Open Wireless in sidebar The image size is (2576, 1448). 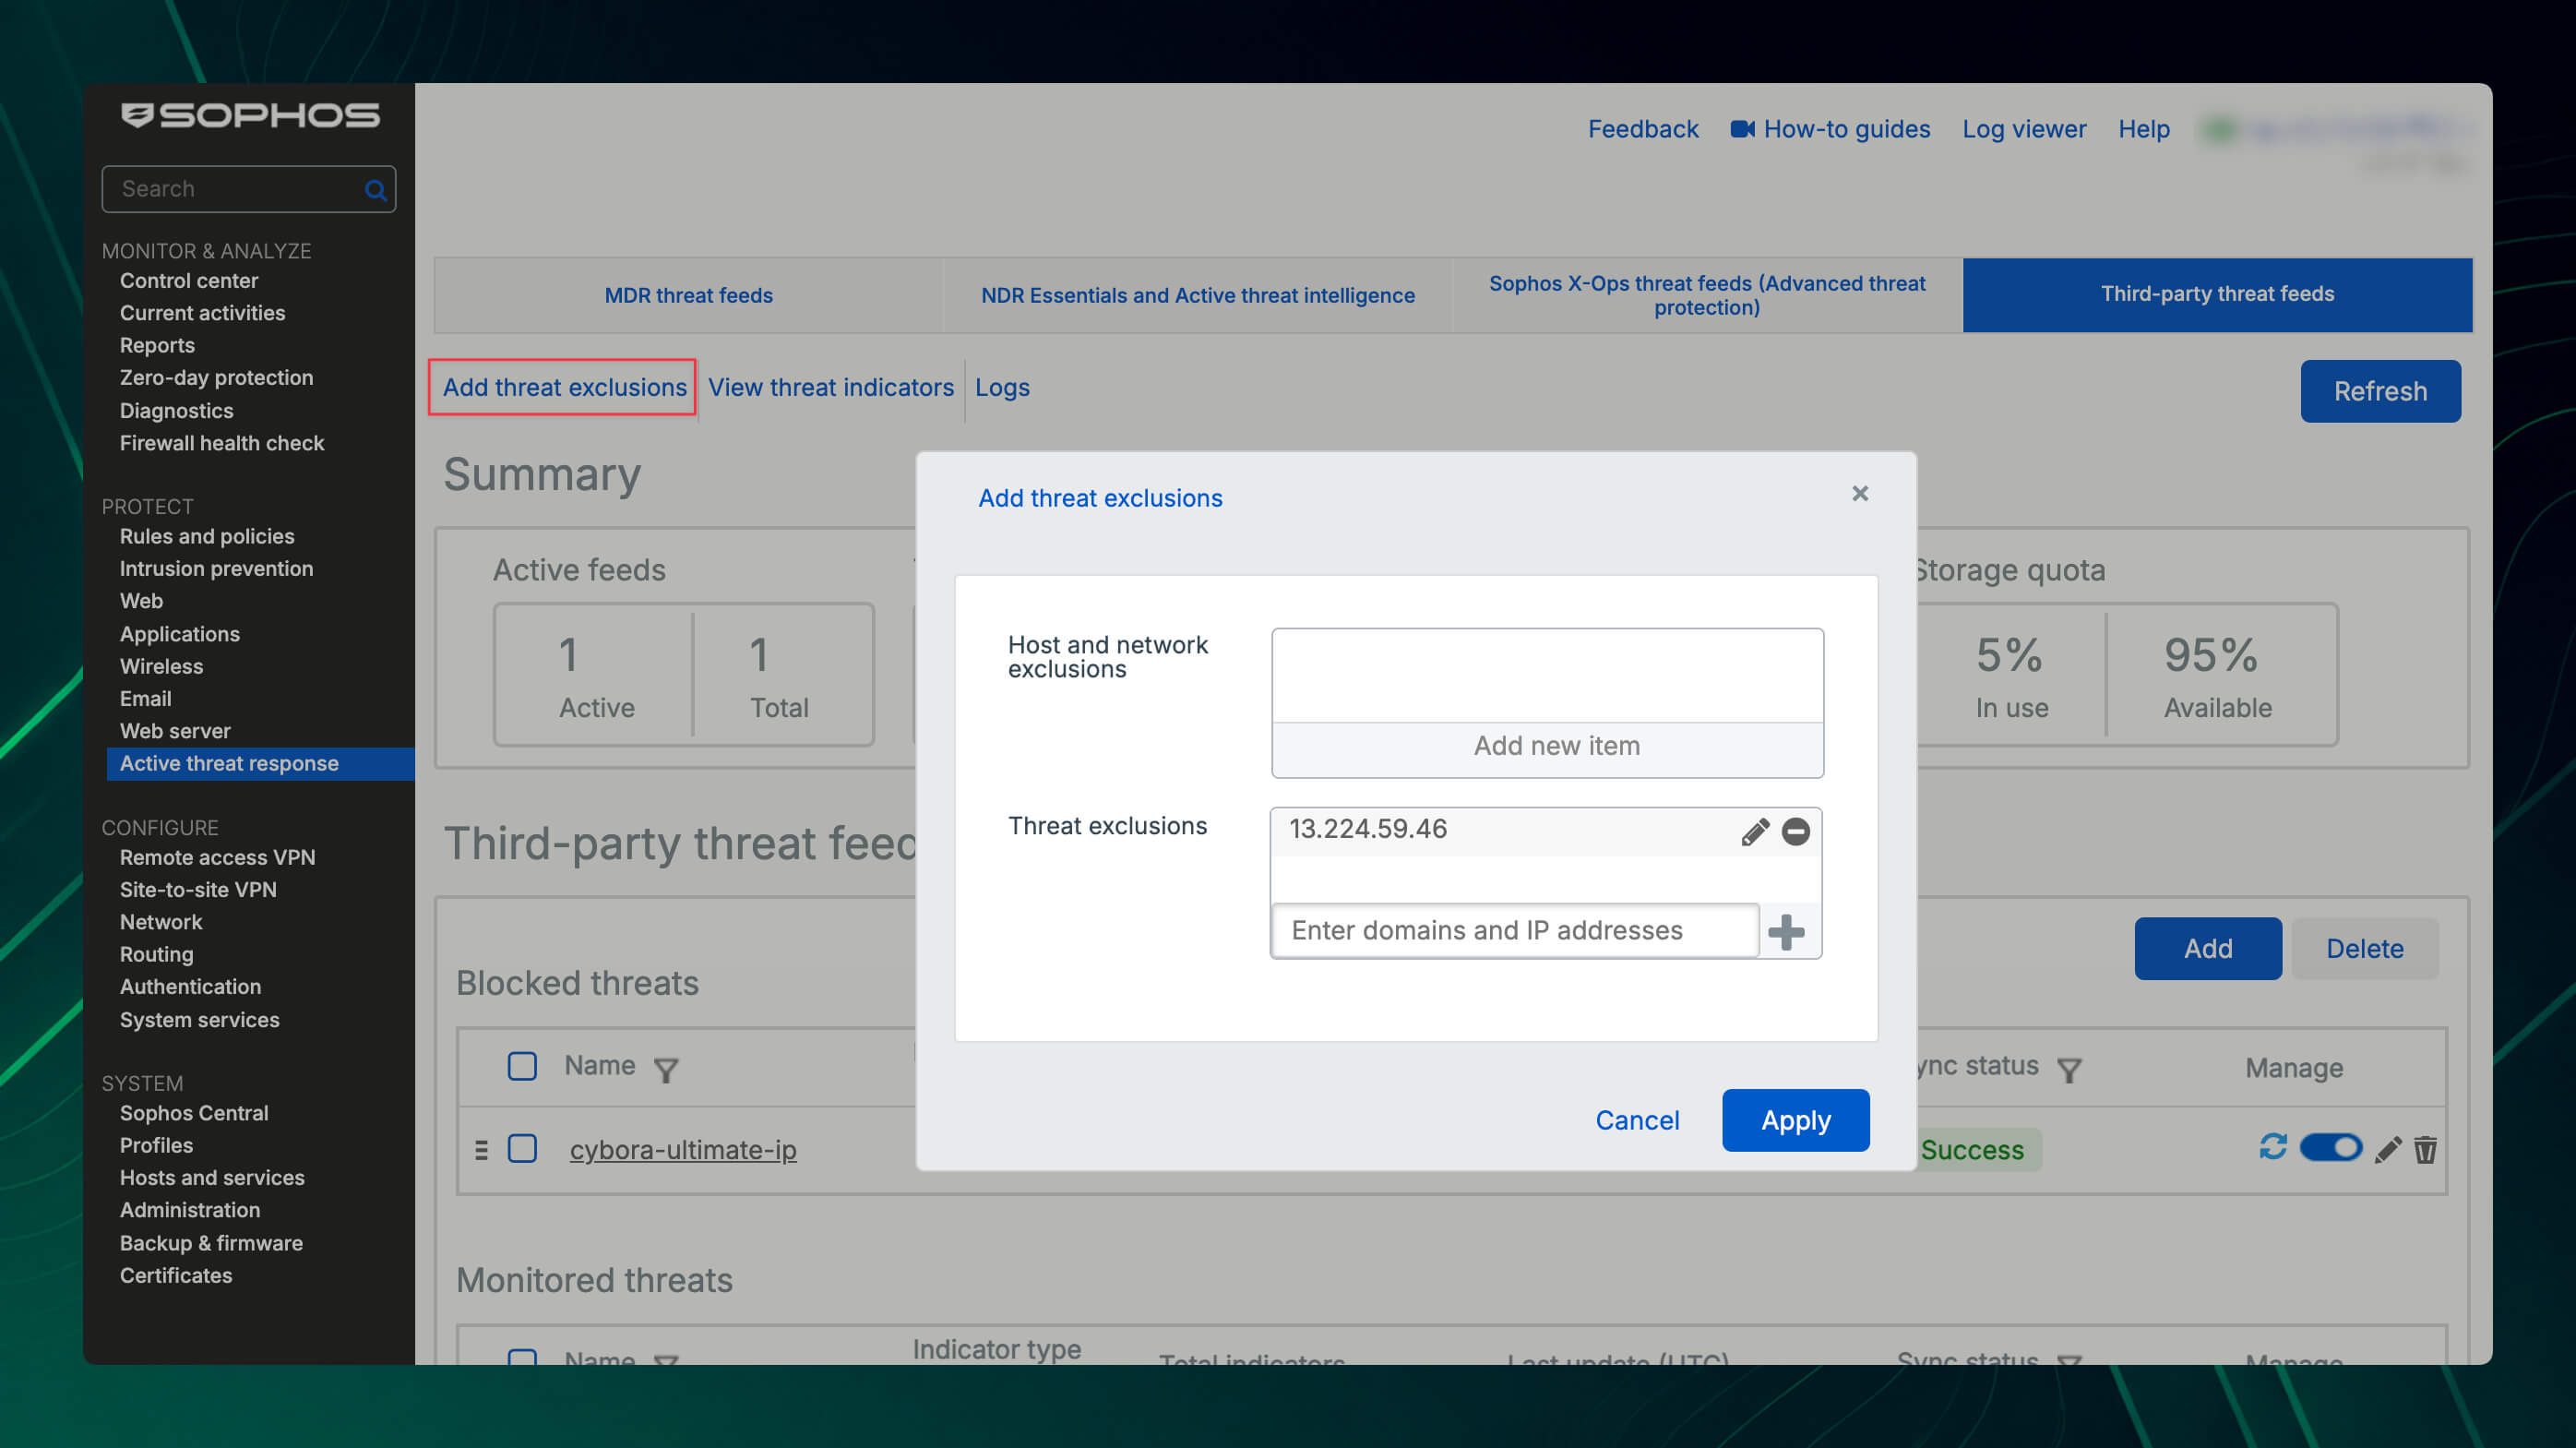click(161, 666)
